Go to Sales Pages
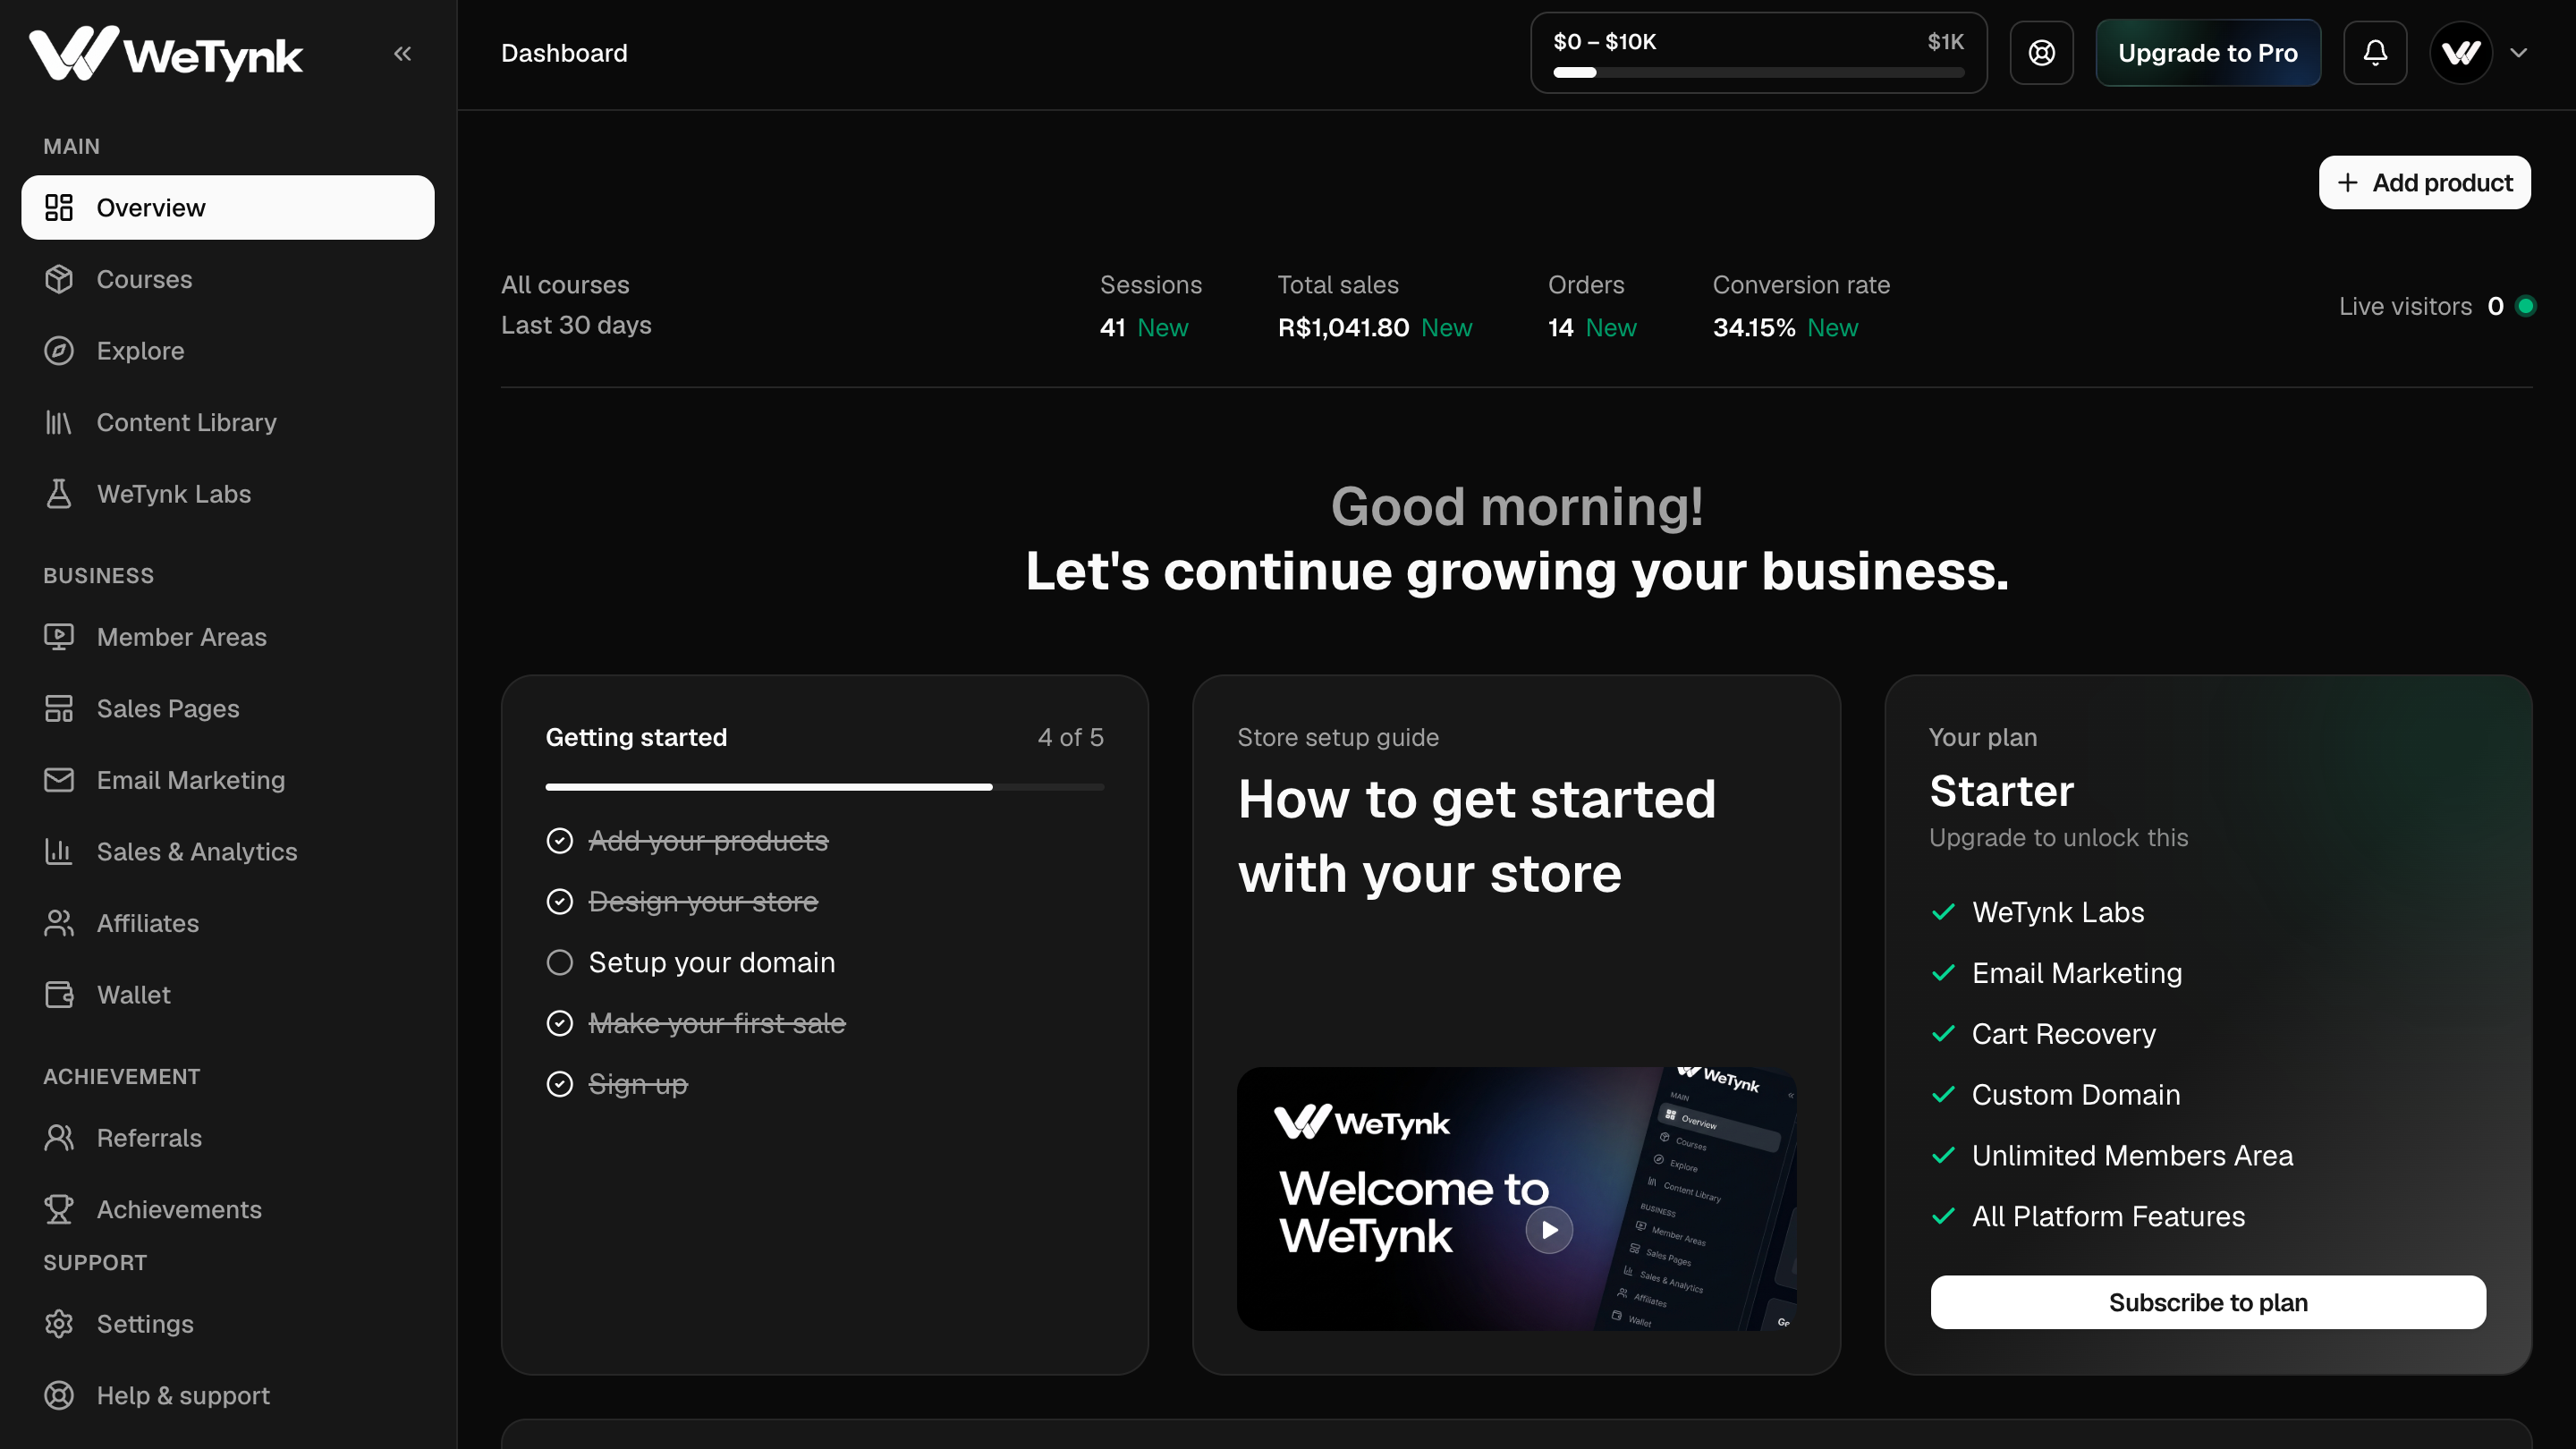 (x=228, y=709)
